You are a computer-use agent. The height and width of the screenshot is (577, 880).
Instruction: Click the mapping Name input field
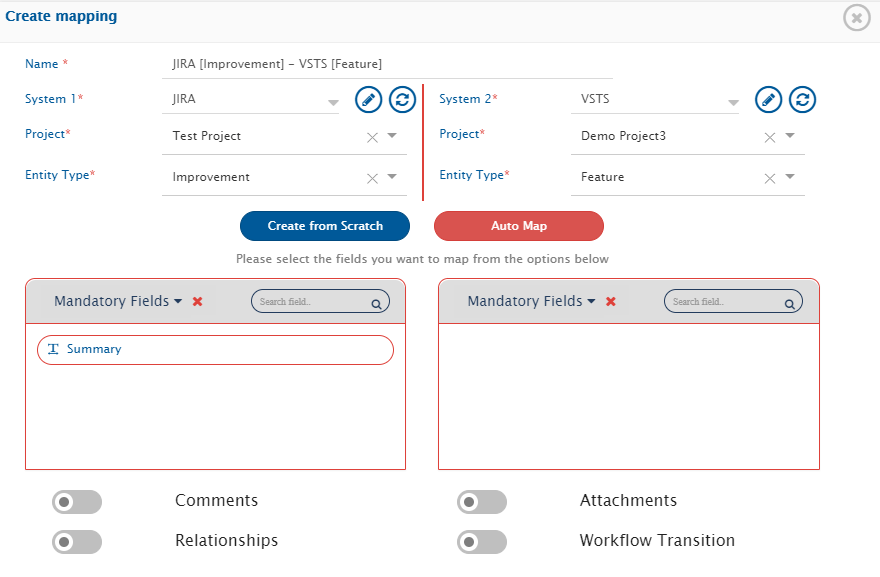coord(386,64)
